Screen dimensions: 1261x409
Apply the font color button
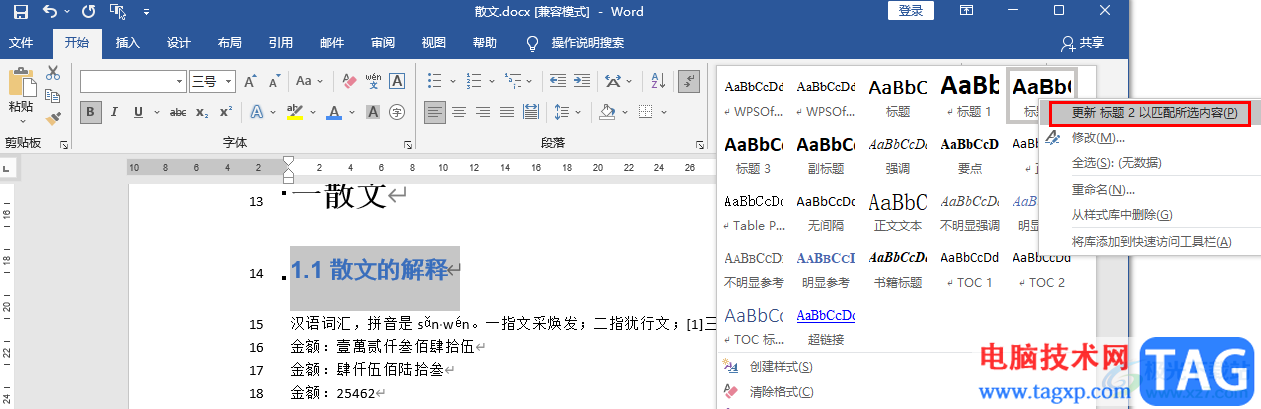pyautogui.click(x=334, y=112)
